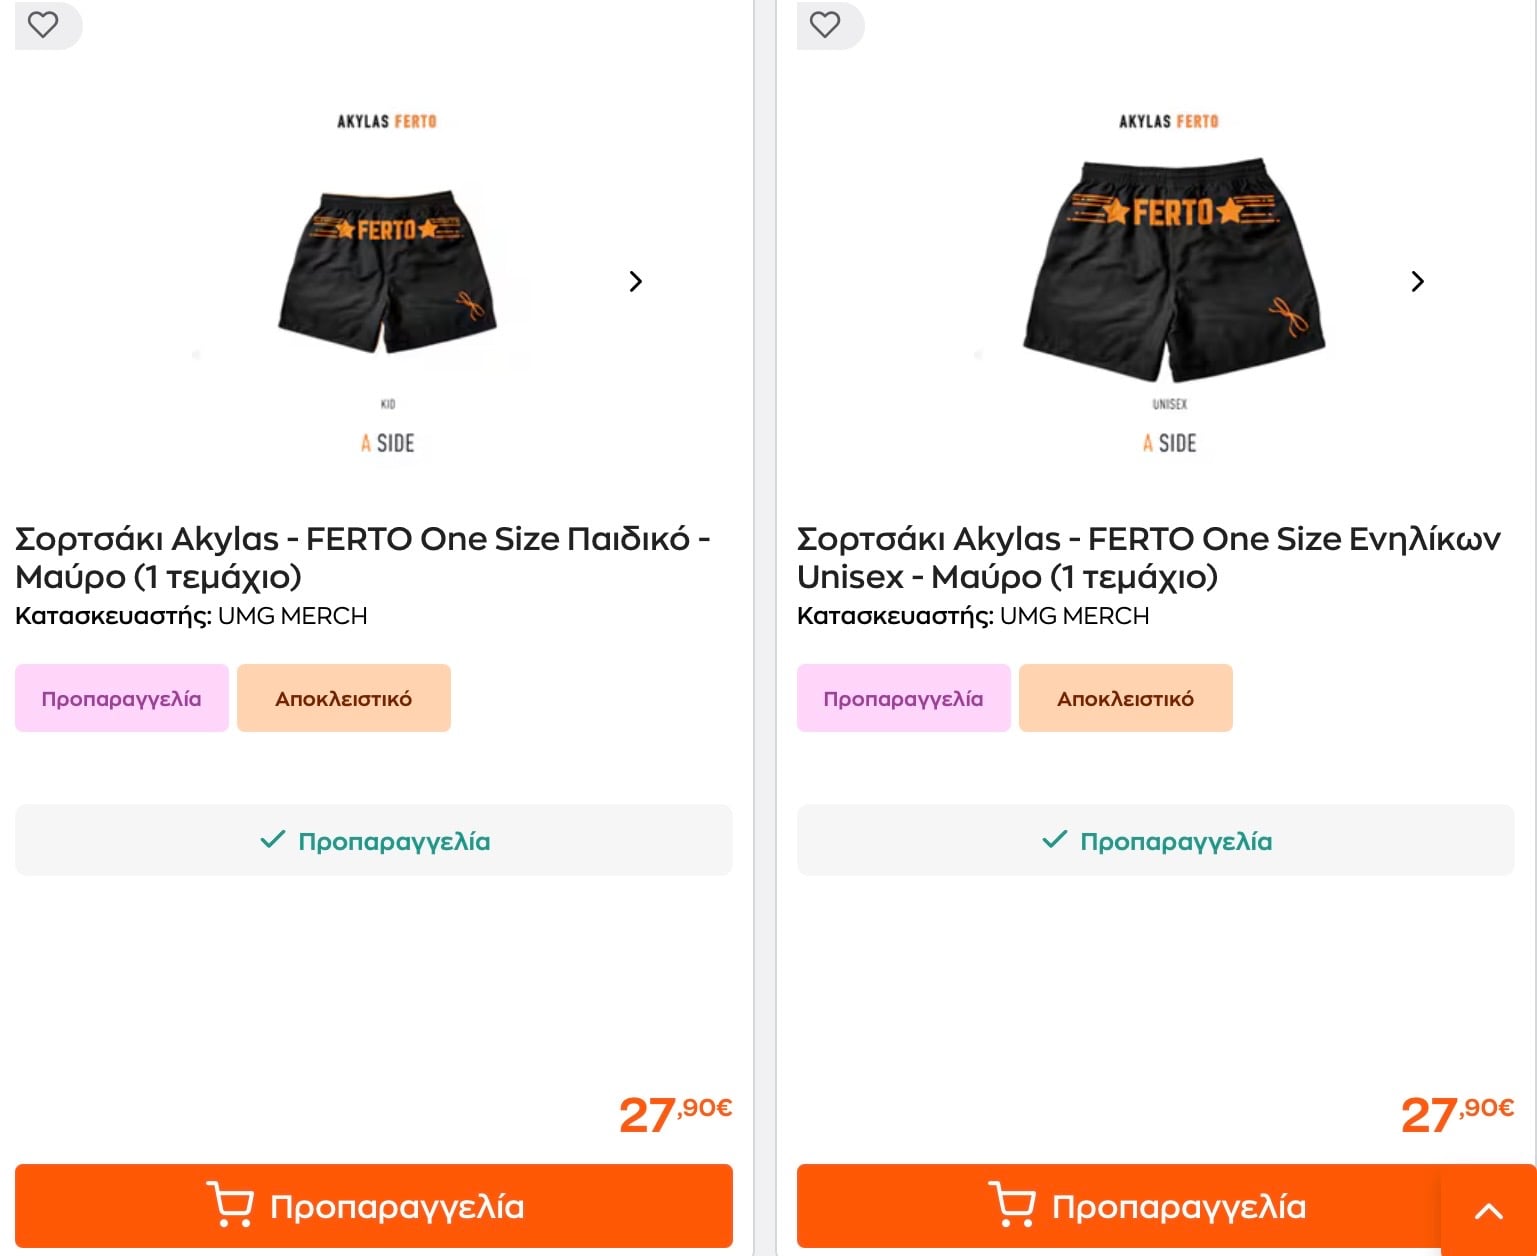Click the cart icon on unisex preorder button

click(x=1012, y=1204)
